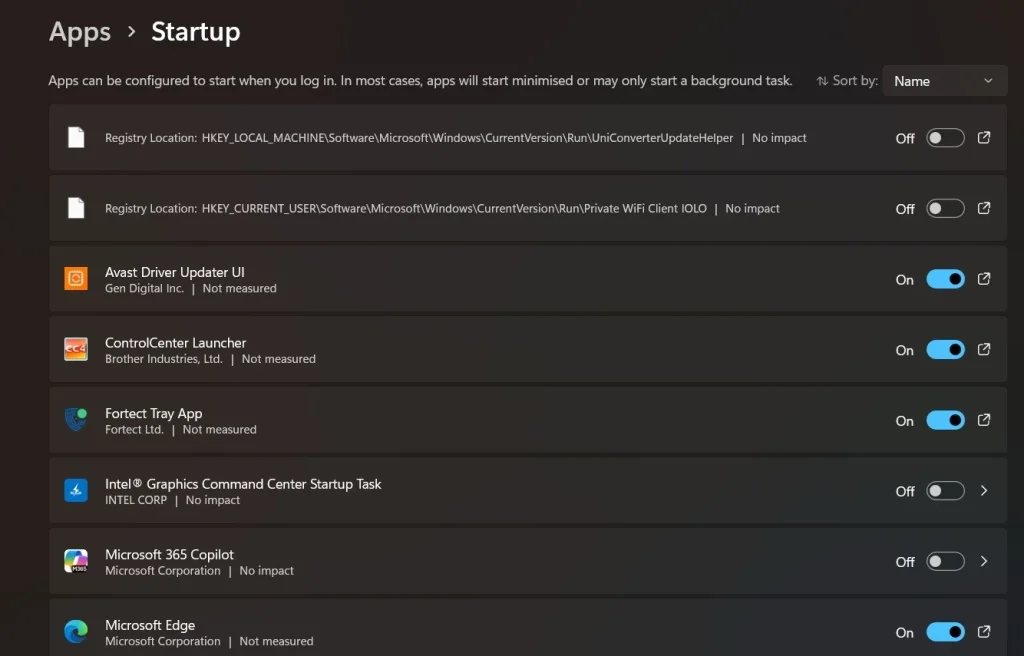Turn off the ControlCenter Launcher startup toggle
This screenshot has height=656, width=1024.
(945, 350)
